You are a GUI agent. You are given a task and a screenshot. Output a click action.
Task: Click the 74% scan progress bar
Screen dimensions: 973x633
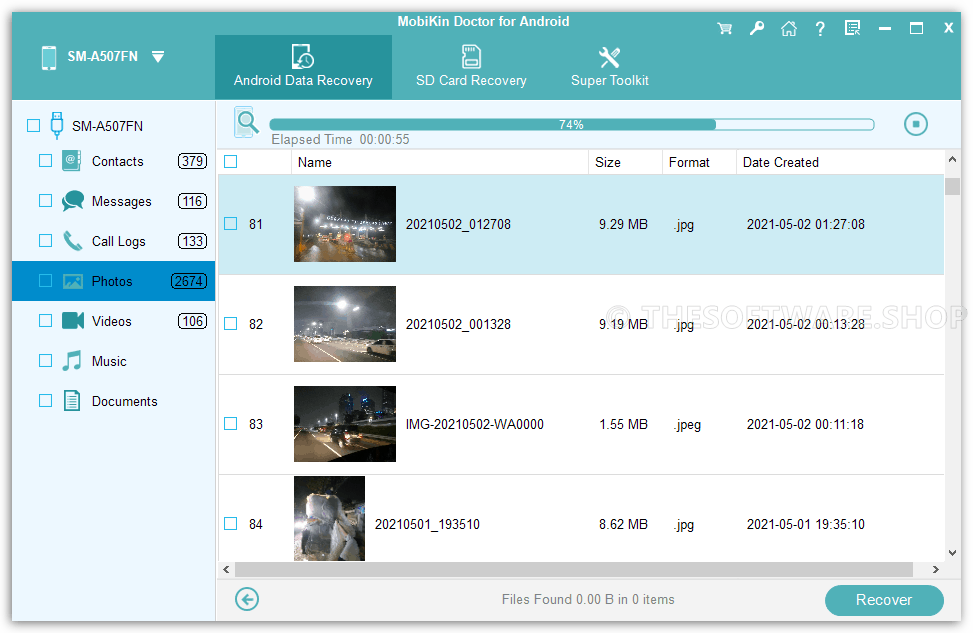pyautogui.click(x=572, y=125)
